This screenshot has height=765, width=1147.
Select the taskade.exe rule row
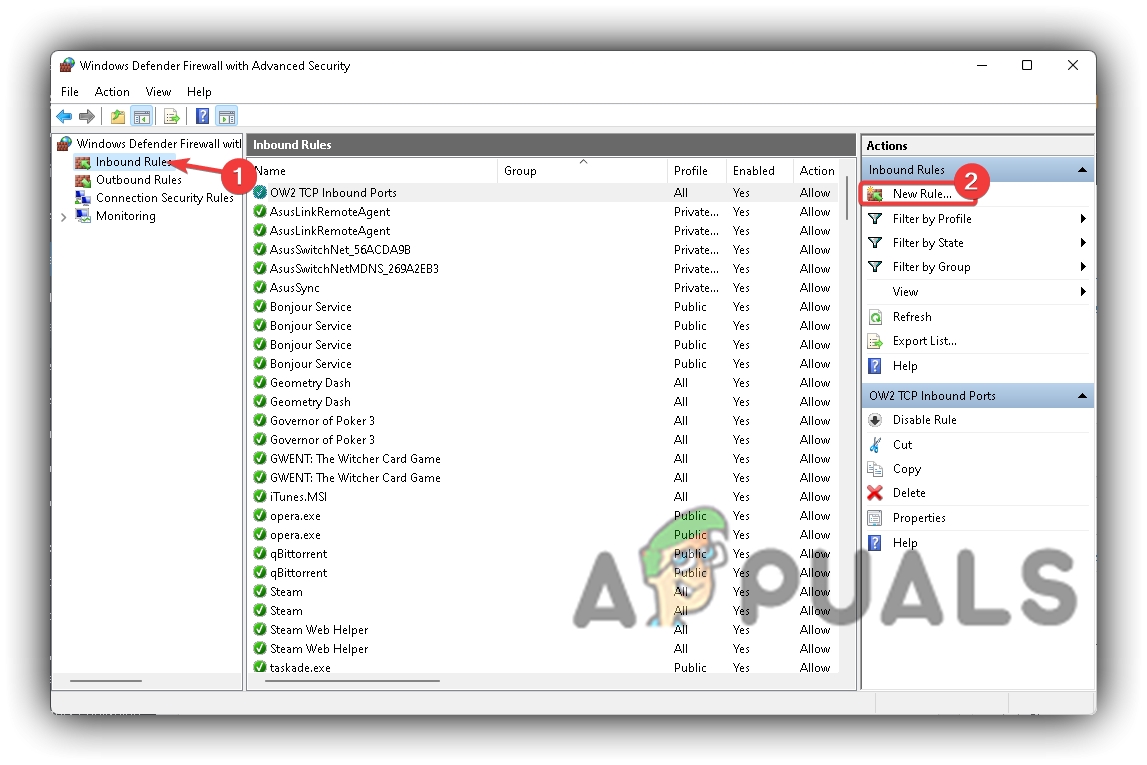545,667
